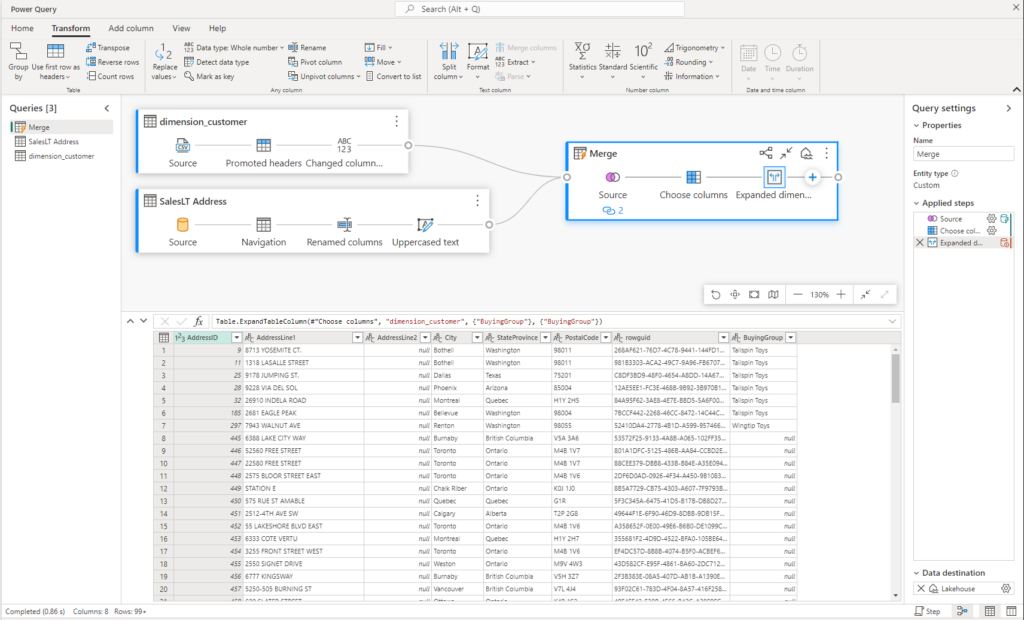Click Count rows in the ribbon
1024x620 pixels.
pyautogui.click(x=110, y=76)
